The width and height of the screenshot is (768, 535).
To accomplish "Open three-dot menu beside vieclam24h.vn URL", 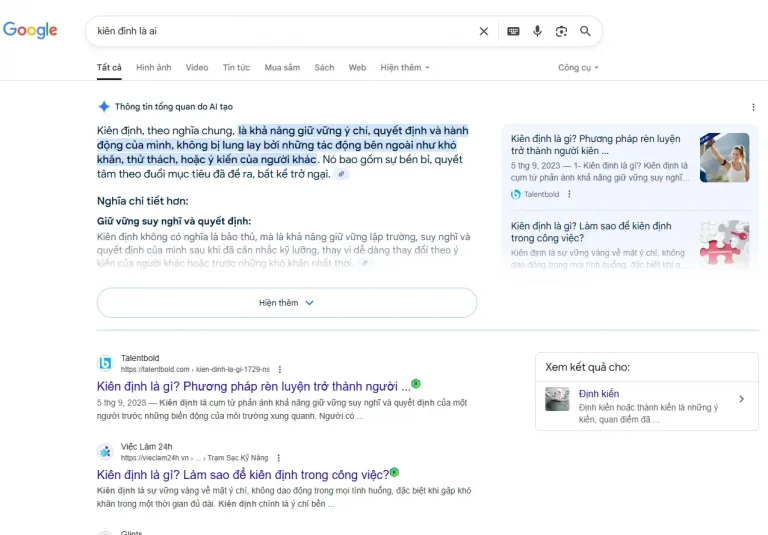I will [279, 458].
